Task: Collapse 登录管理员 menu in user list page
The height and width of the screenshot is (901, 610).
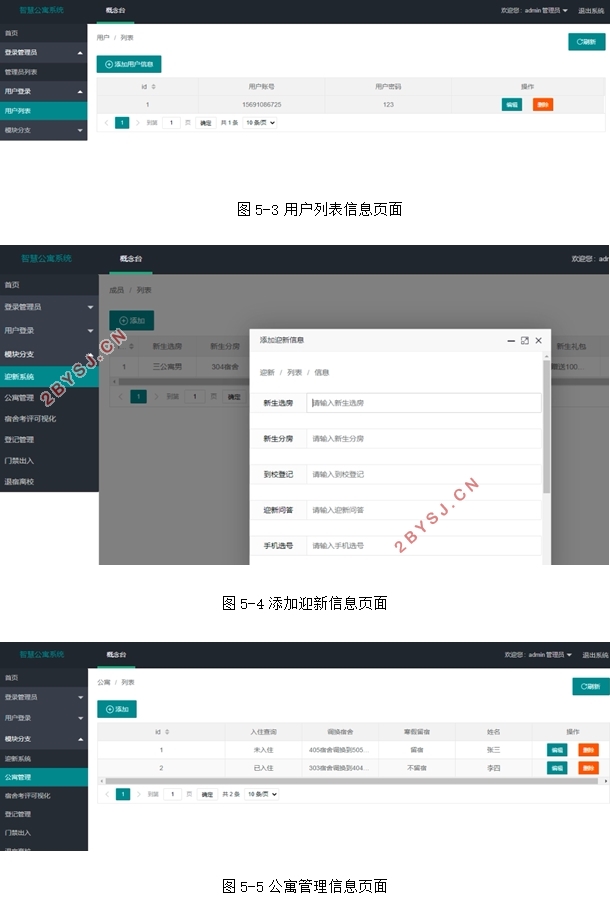Action: 44,52
